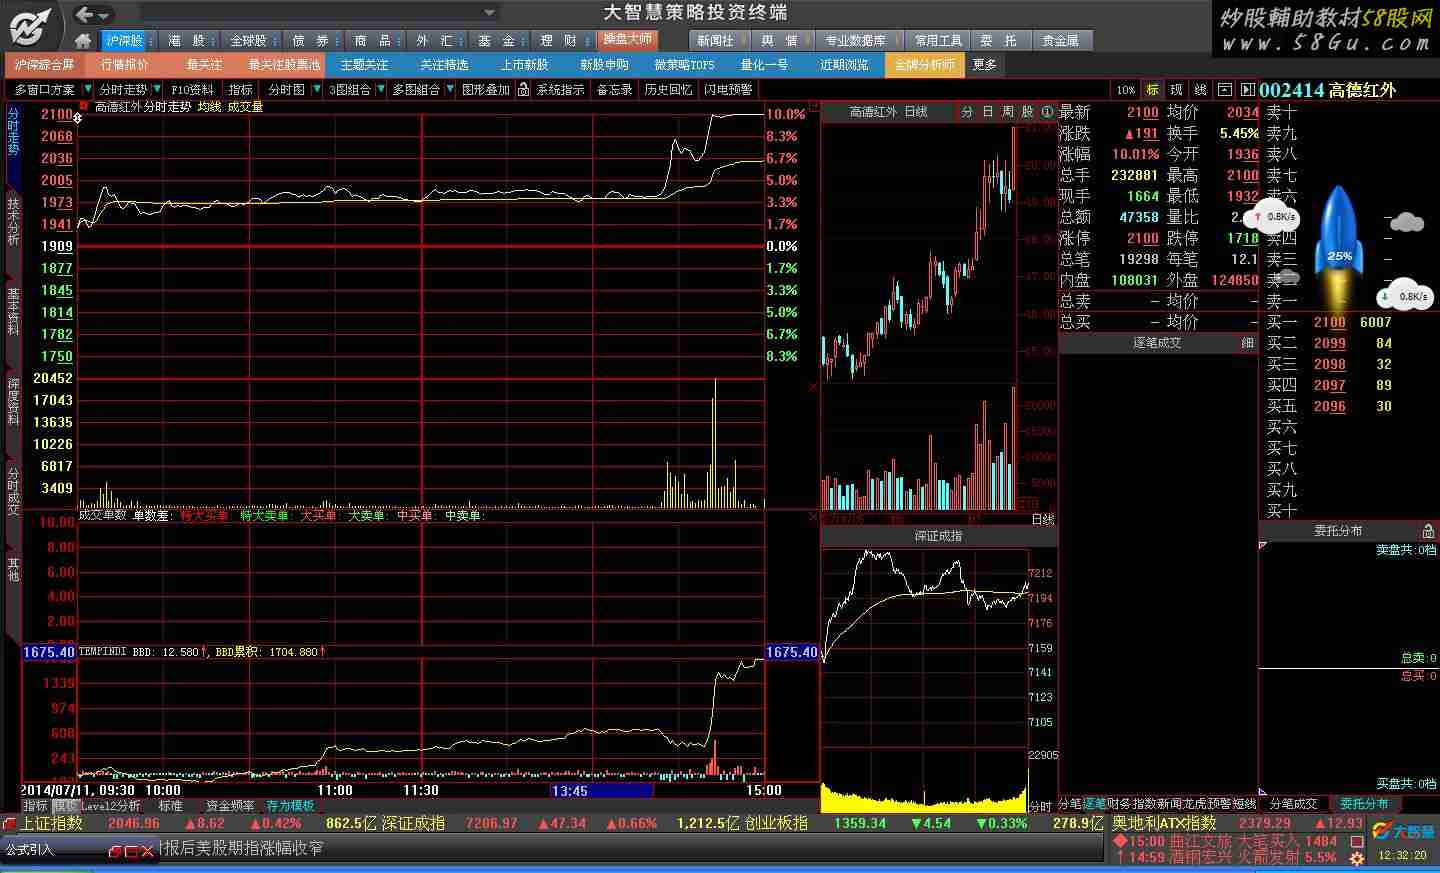Switch to the 委托分布 bottom tab
Screen dimensions: 1440x873
pyautogui.click(x=1364, y=803)
